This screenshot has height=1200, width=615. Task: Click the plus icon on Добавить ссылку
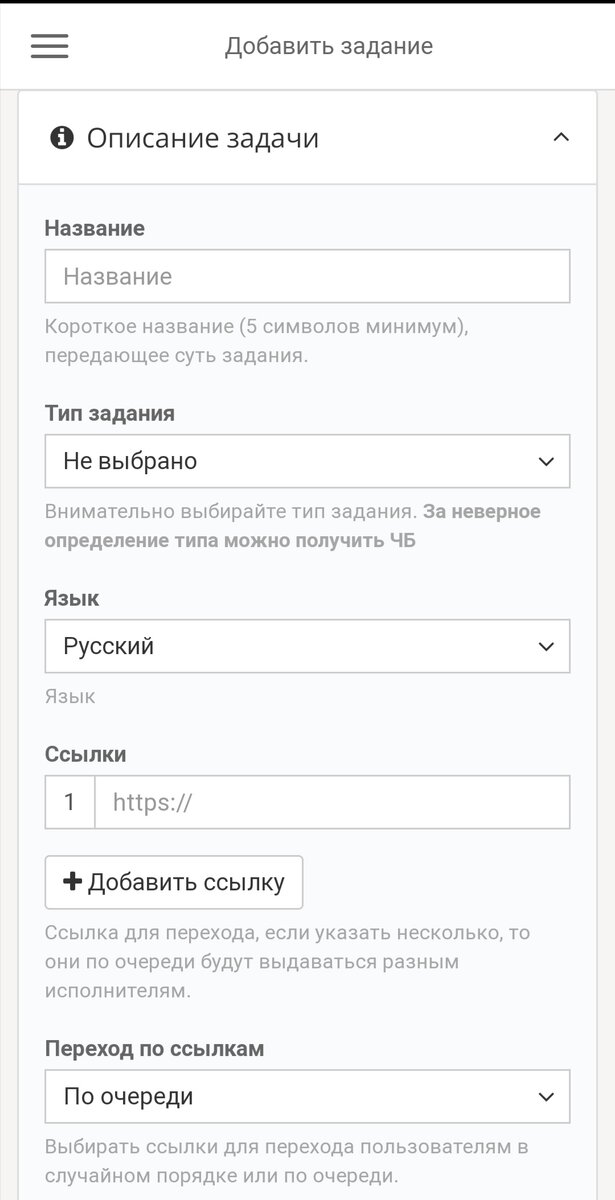[72, 882]
